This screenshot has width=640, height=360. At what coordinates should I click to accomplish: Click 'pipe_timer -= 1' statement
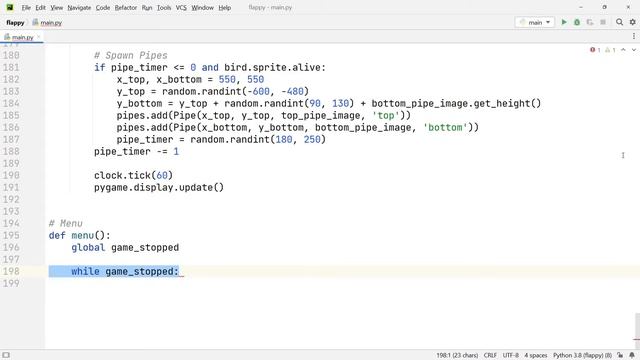(x=136, y=151)
